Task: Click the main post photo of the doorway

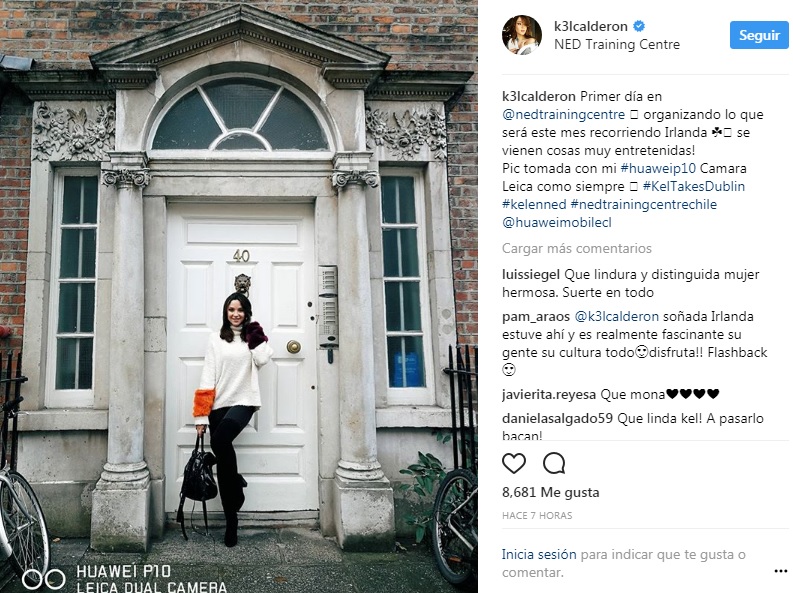Action: (x=239, y=296)
